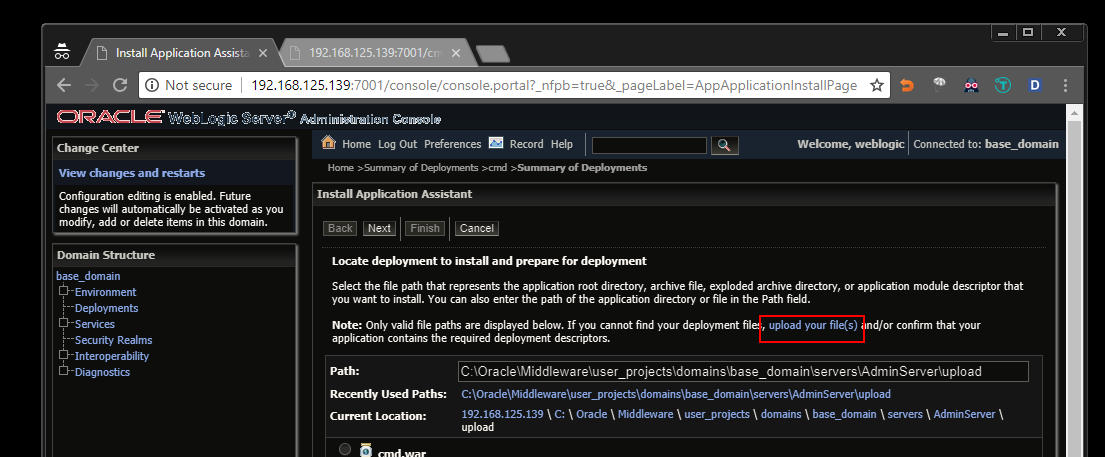Open a new browser tab
Viewport: 1105px width, 457px height.
tap(492, 54)
